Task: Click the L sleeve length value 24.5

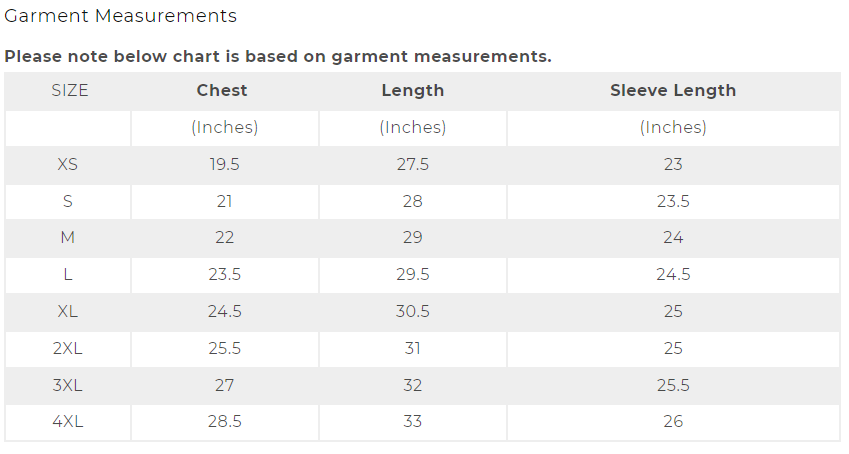Action: point(673,274)
